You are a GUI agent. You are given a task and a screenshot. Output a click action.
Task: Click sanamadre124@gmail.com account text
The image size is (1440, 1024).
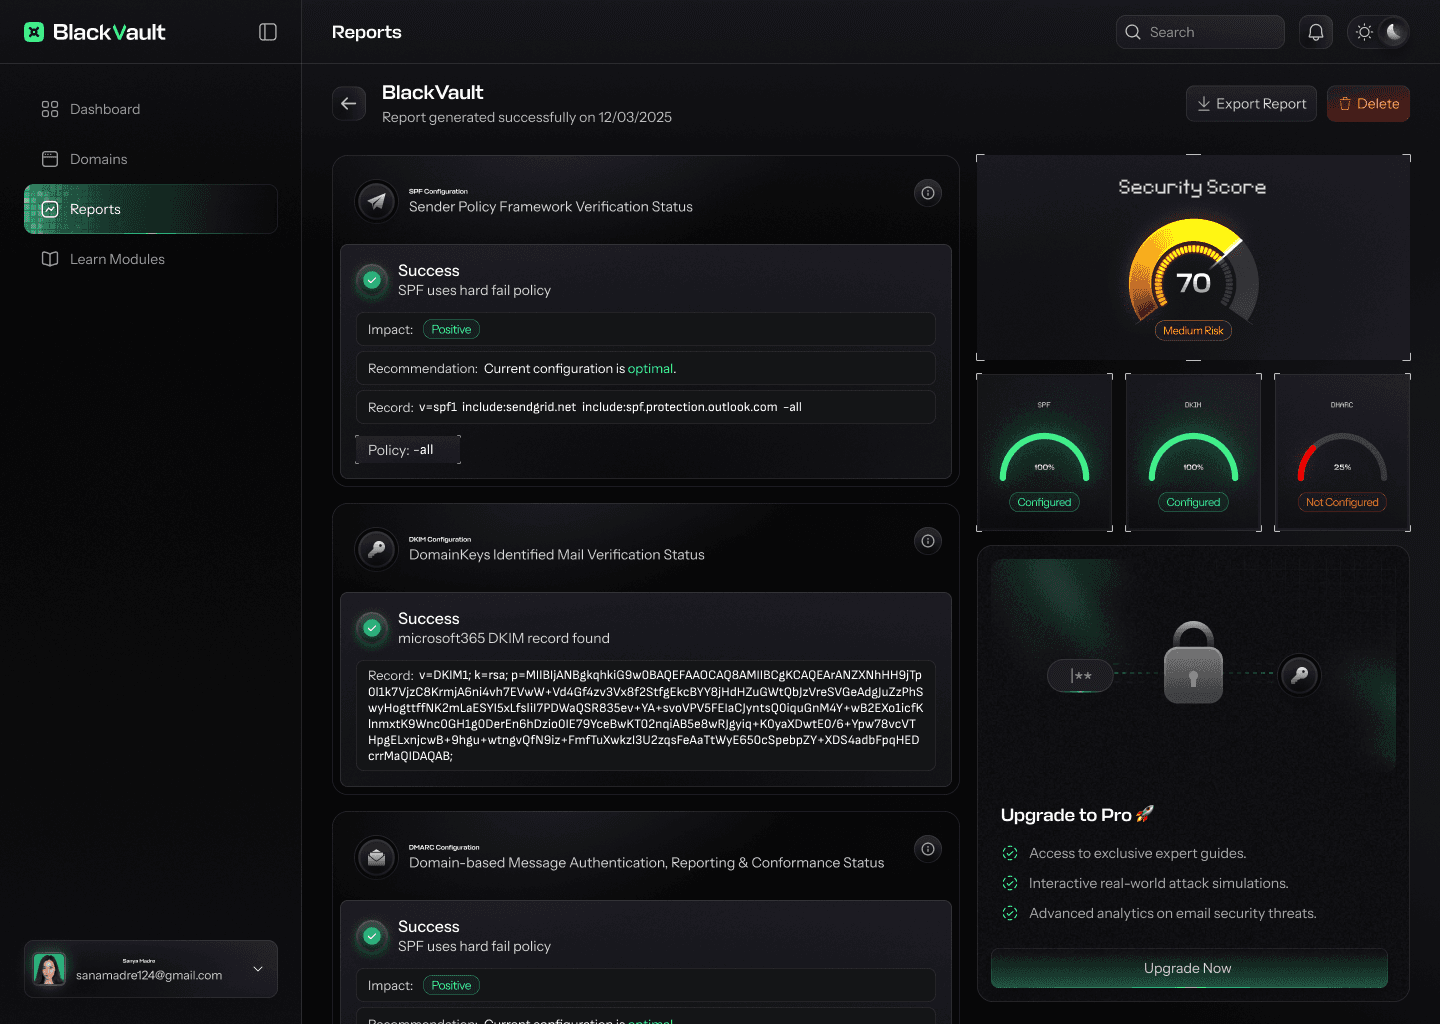coord(149,975)
